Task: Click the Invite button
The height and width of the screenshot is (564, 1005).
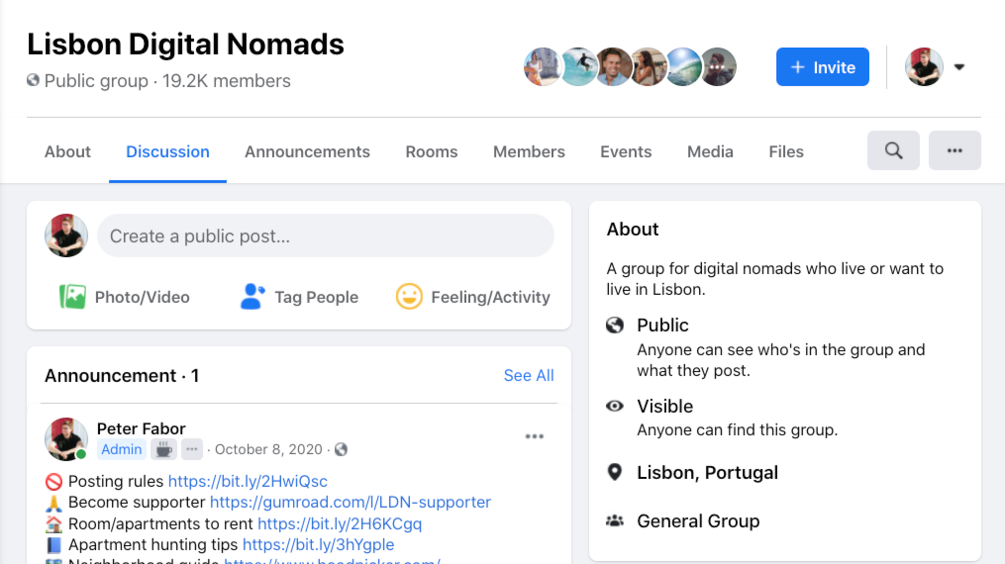Action: coord(822,67)
